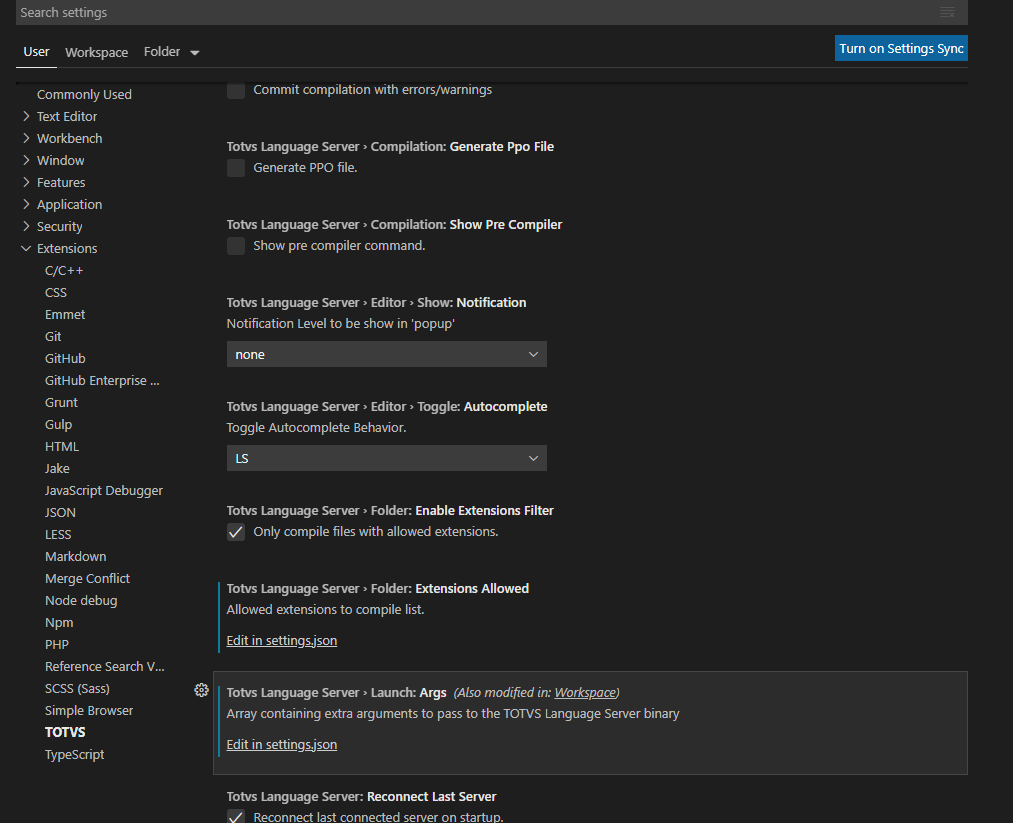The image size is (1013, 823).
Task: Select the User settings tab
Action: click(36, 51)
